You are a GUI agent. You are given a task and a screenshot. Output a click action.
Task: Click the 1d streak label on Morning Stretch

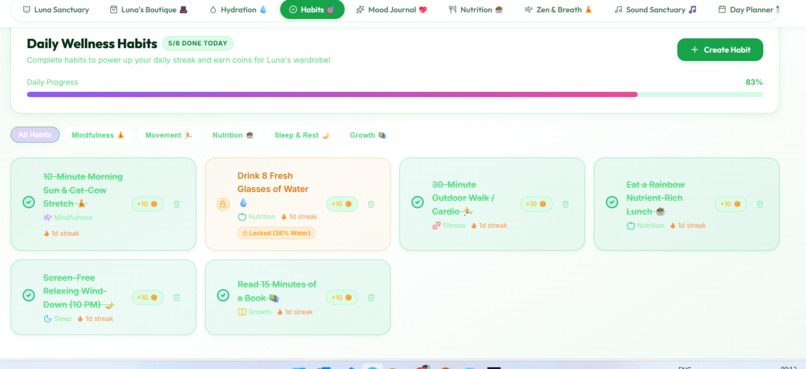(62, 233)
